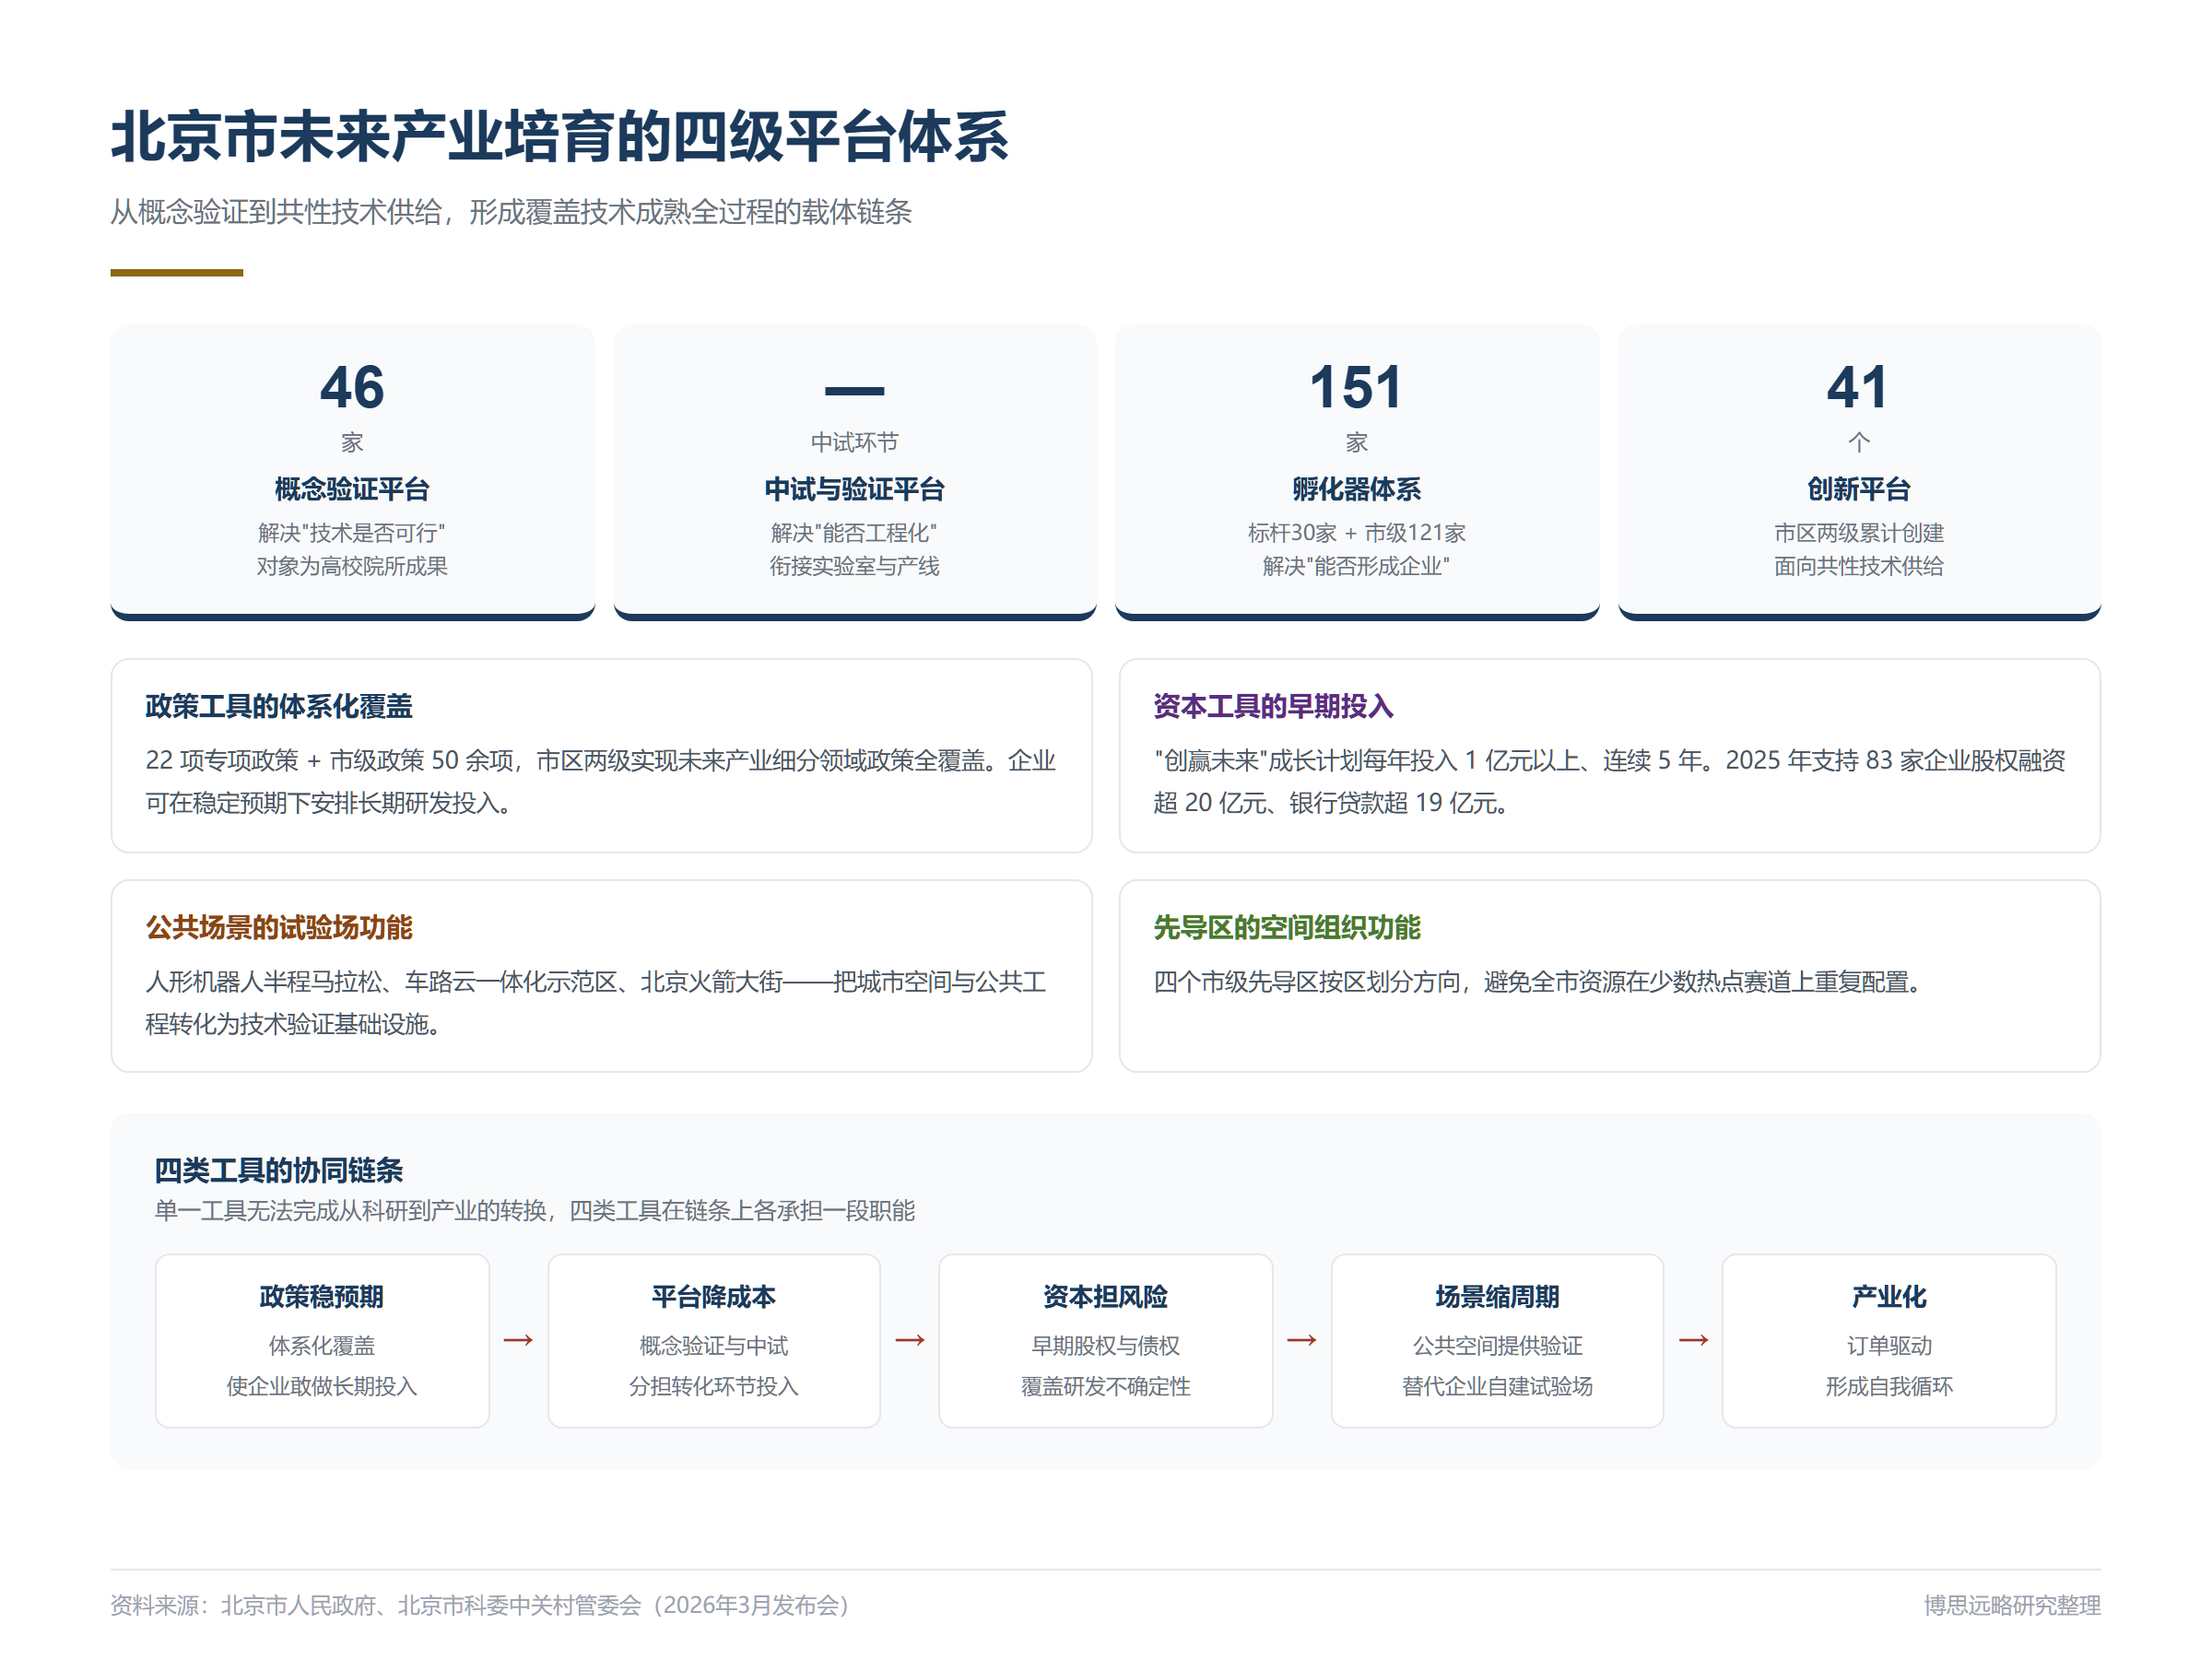Select the number 41
This screenshot has width=2212, height=1659.
coord(1859,387)
